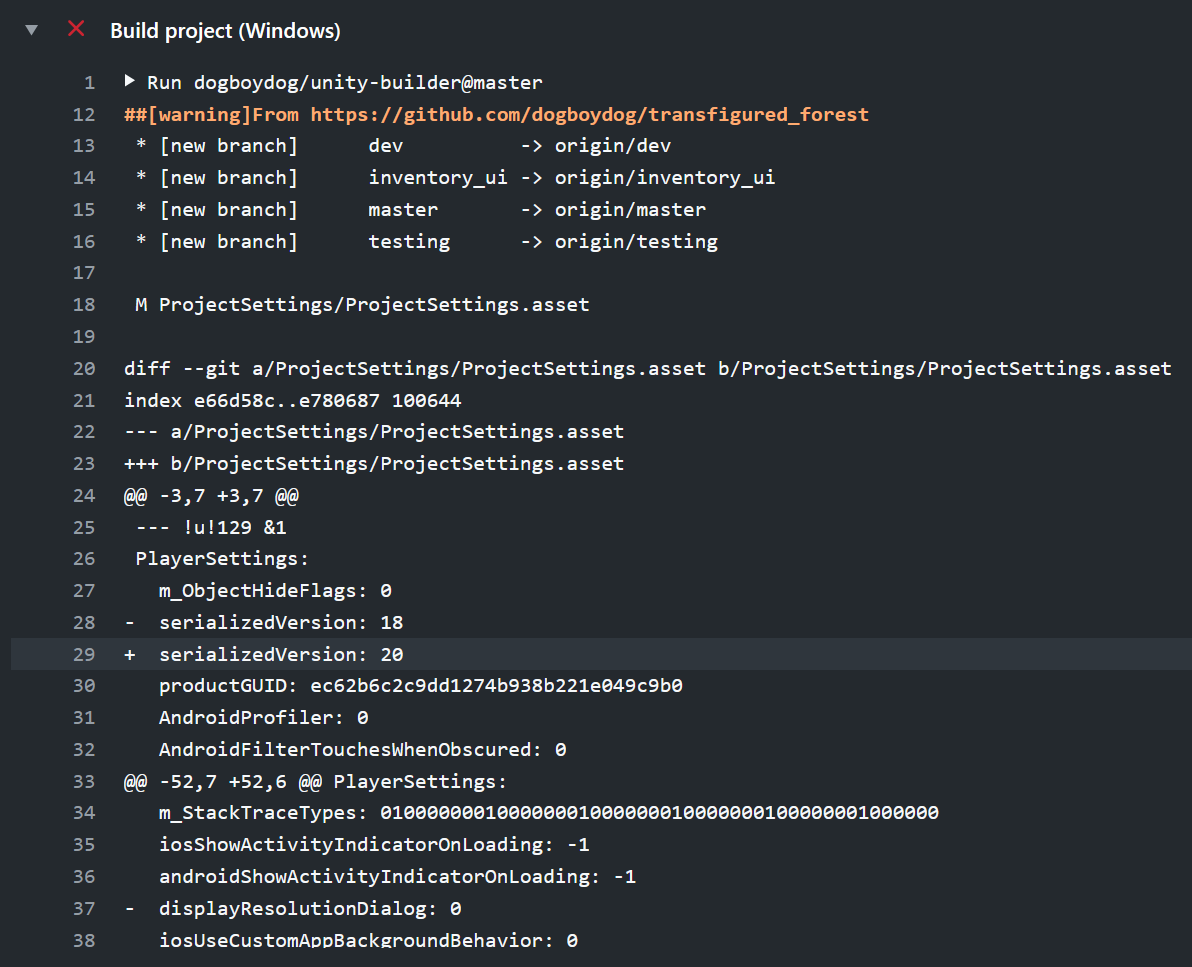Screen dimensions: 1192x967
Task: Click line number 16
Action: tap(84, 242)
